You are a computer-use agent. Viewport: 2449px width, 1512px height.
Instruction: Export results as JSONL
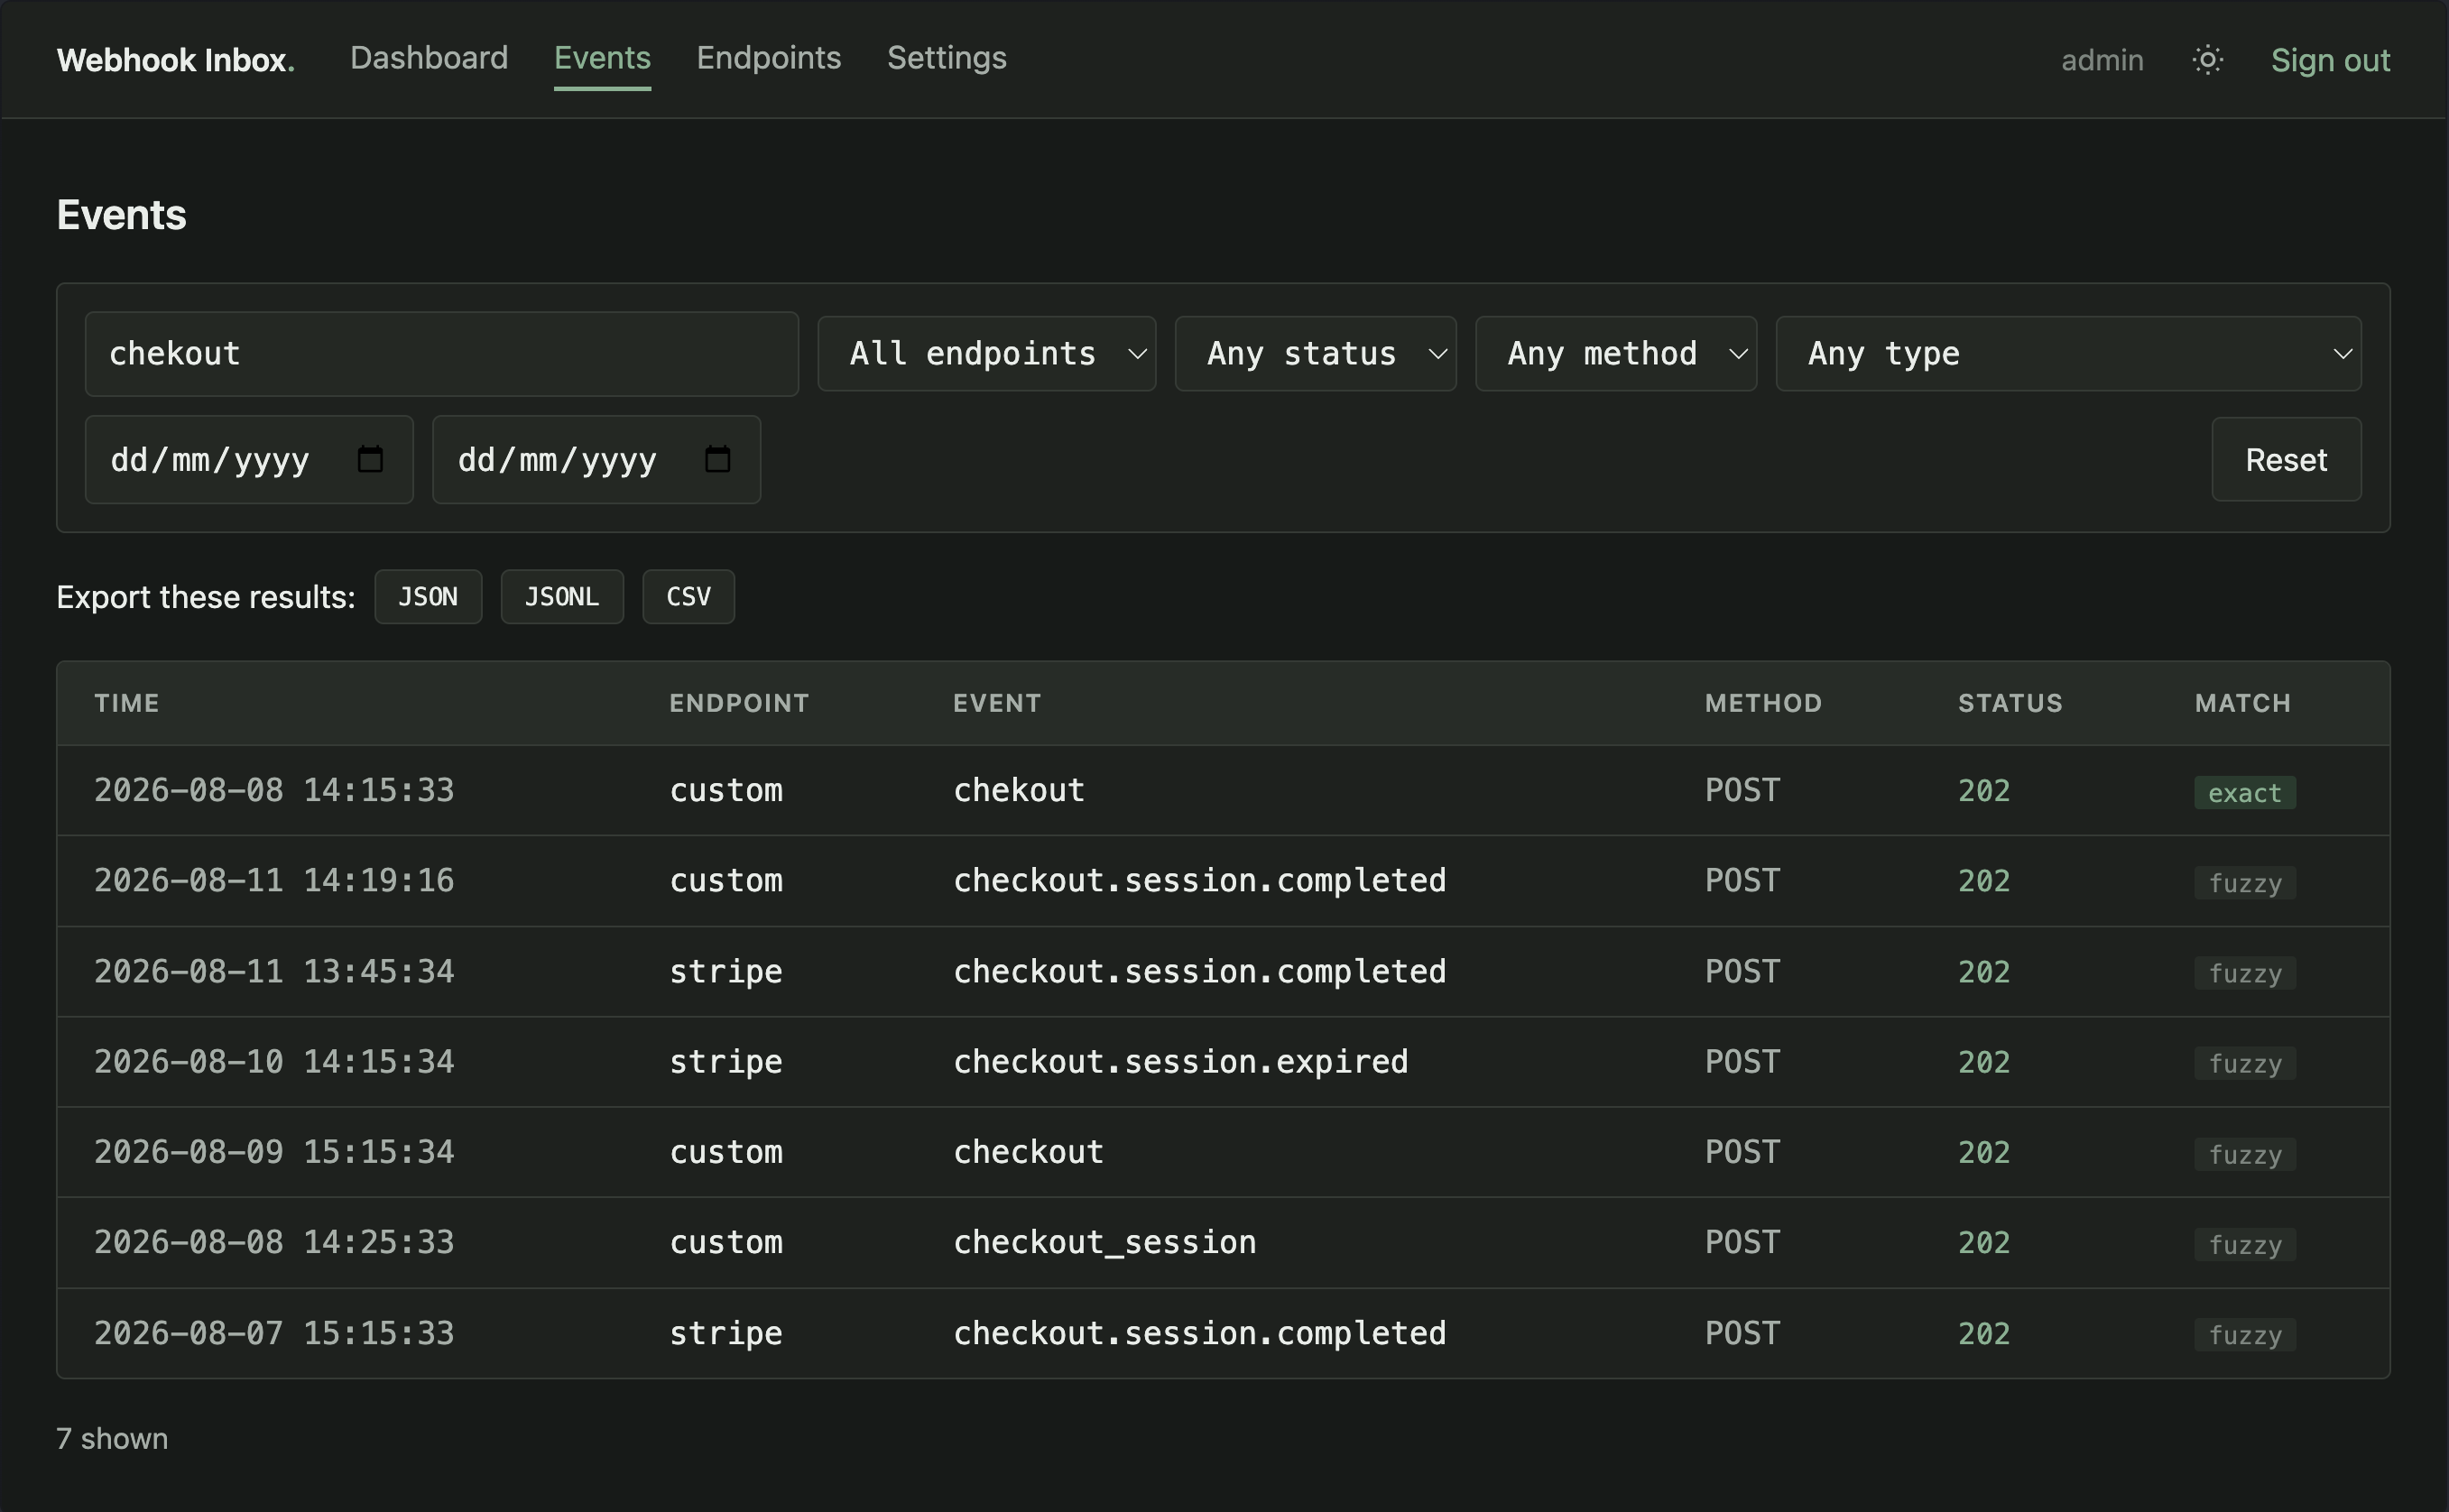pos(562,597)
